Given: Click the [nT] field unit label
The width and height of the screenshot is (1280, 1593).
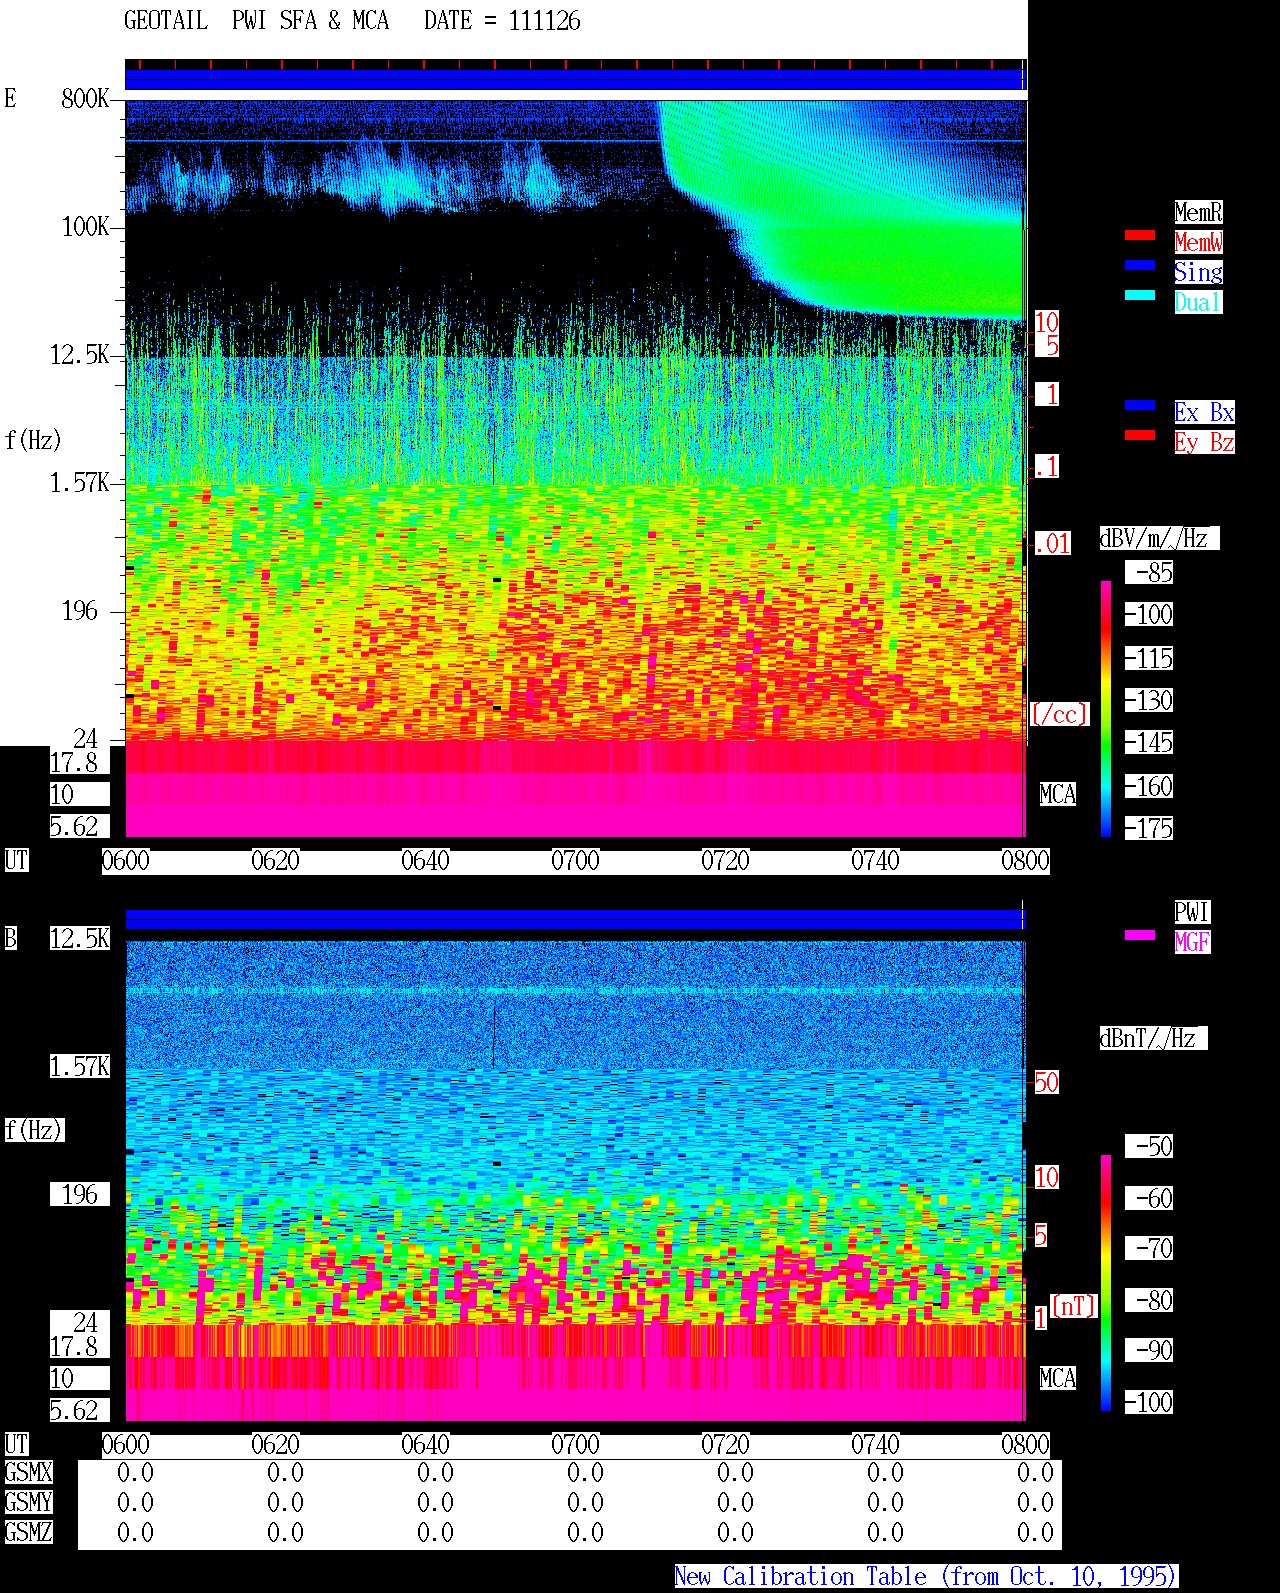Looking at the screenshot, I should [x=1073, y=1306].
